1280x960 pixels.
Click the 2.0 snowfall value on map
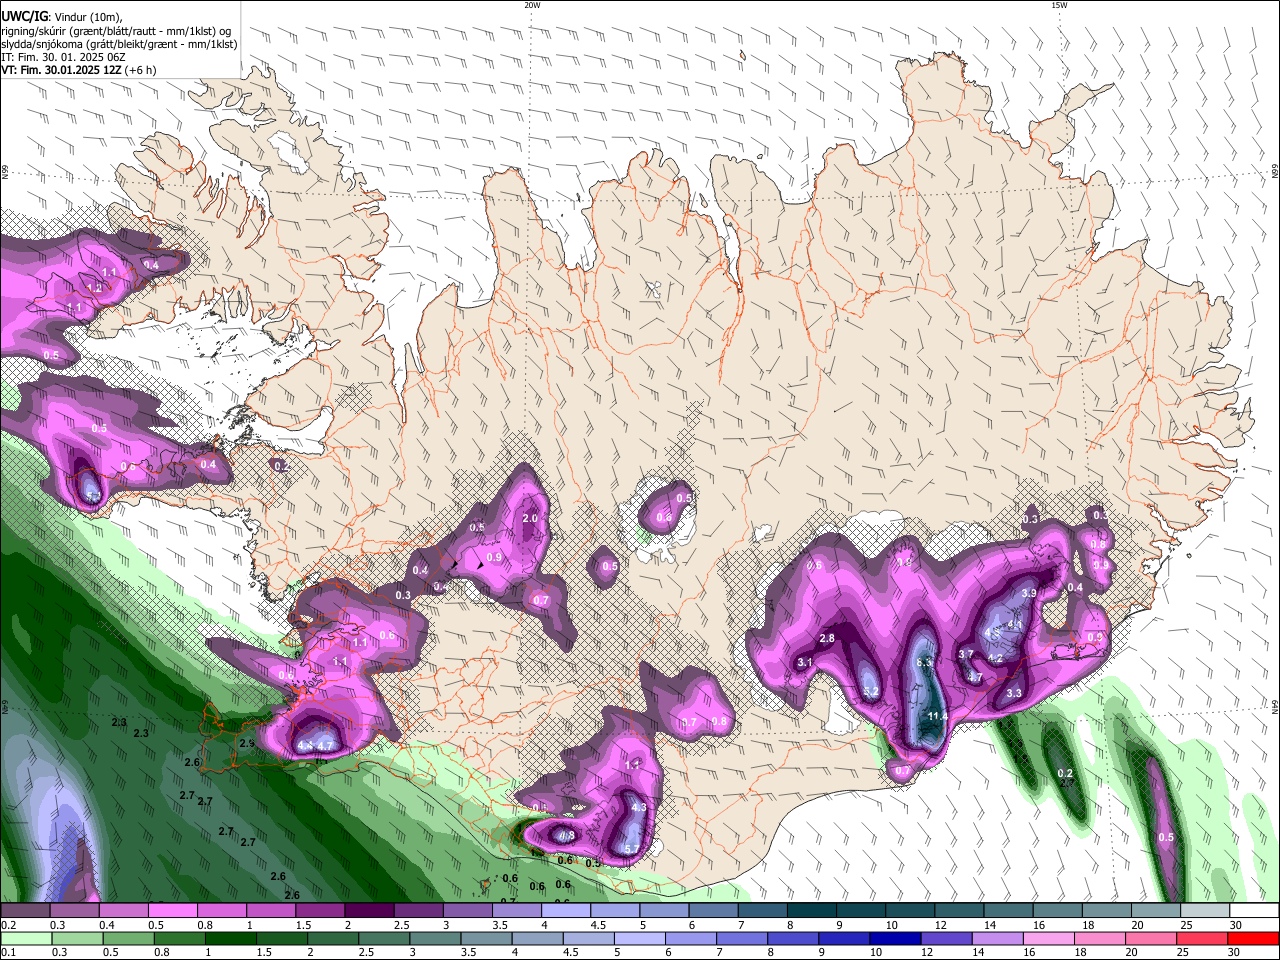click(530, 518)
